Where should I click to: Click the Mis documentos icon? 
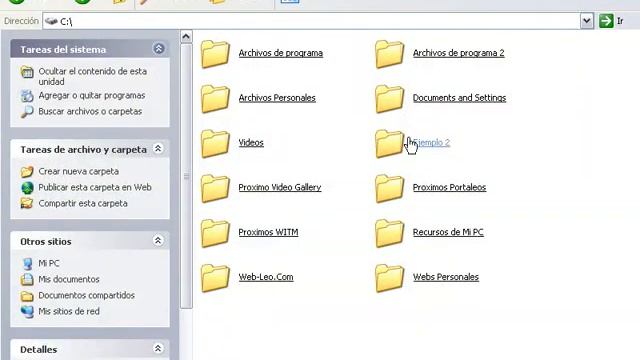coord(27,279)
